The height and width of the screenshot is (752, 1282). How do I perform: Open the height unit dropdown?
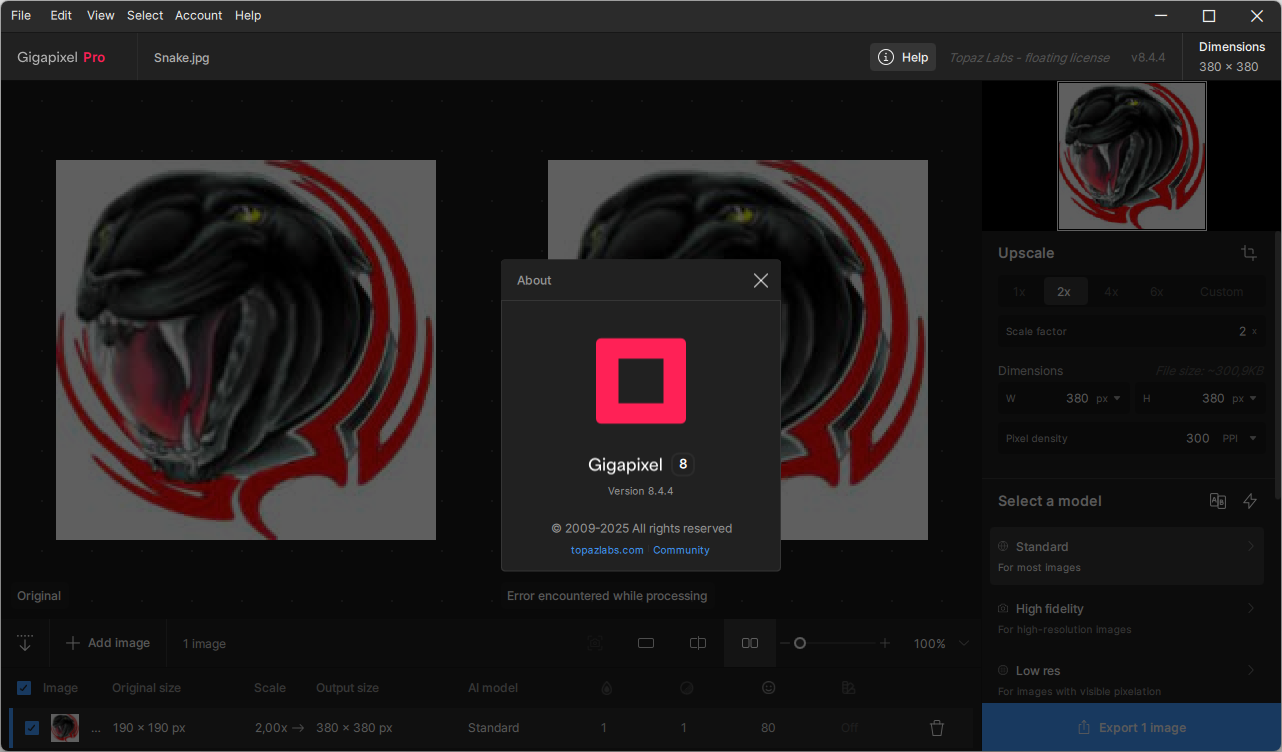(1245, 398)
